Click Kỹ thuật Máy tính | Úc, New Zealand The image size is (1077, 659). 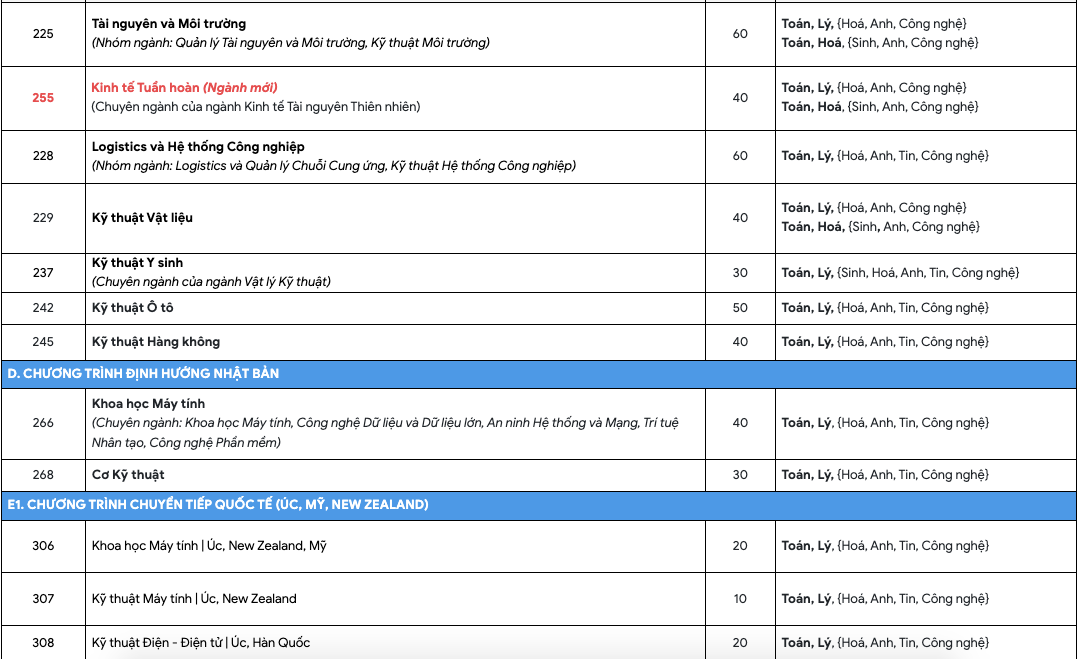194,598
